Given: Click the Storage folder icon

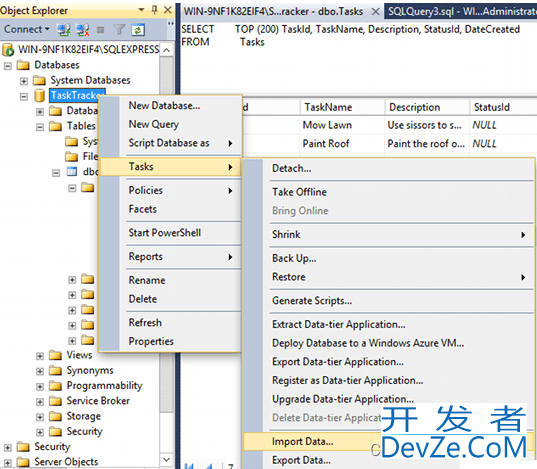Looking at the screenshot, I should [55, 416].
